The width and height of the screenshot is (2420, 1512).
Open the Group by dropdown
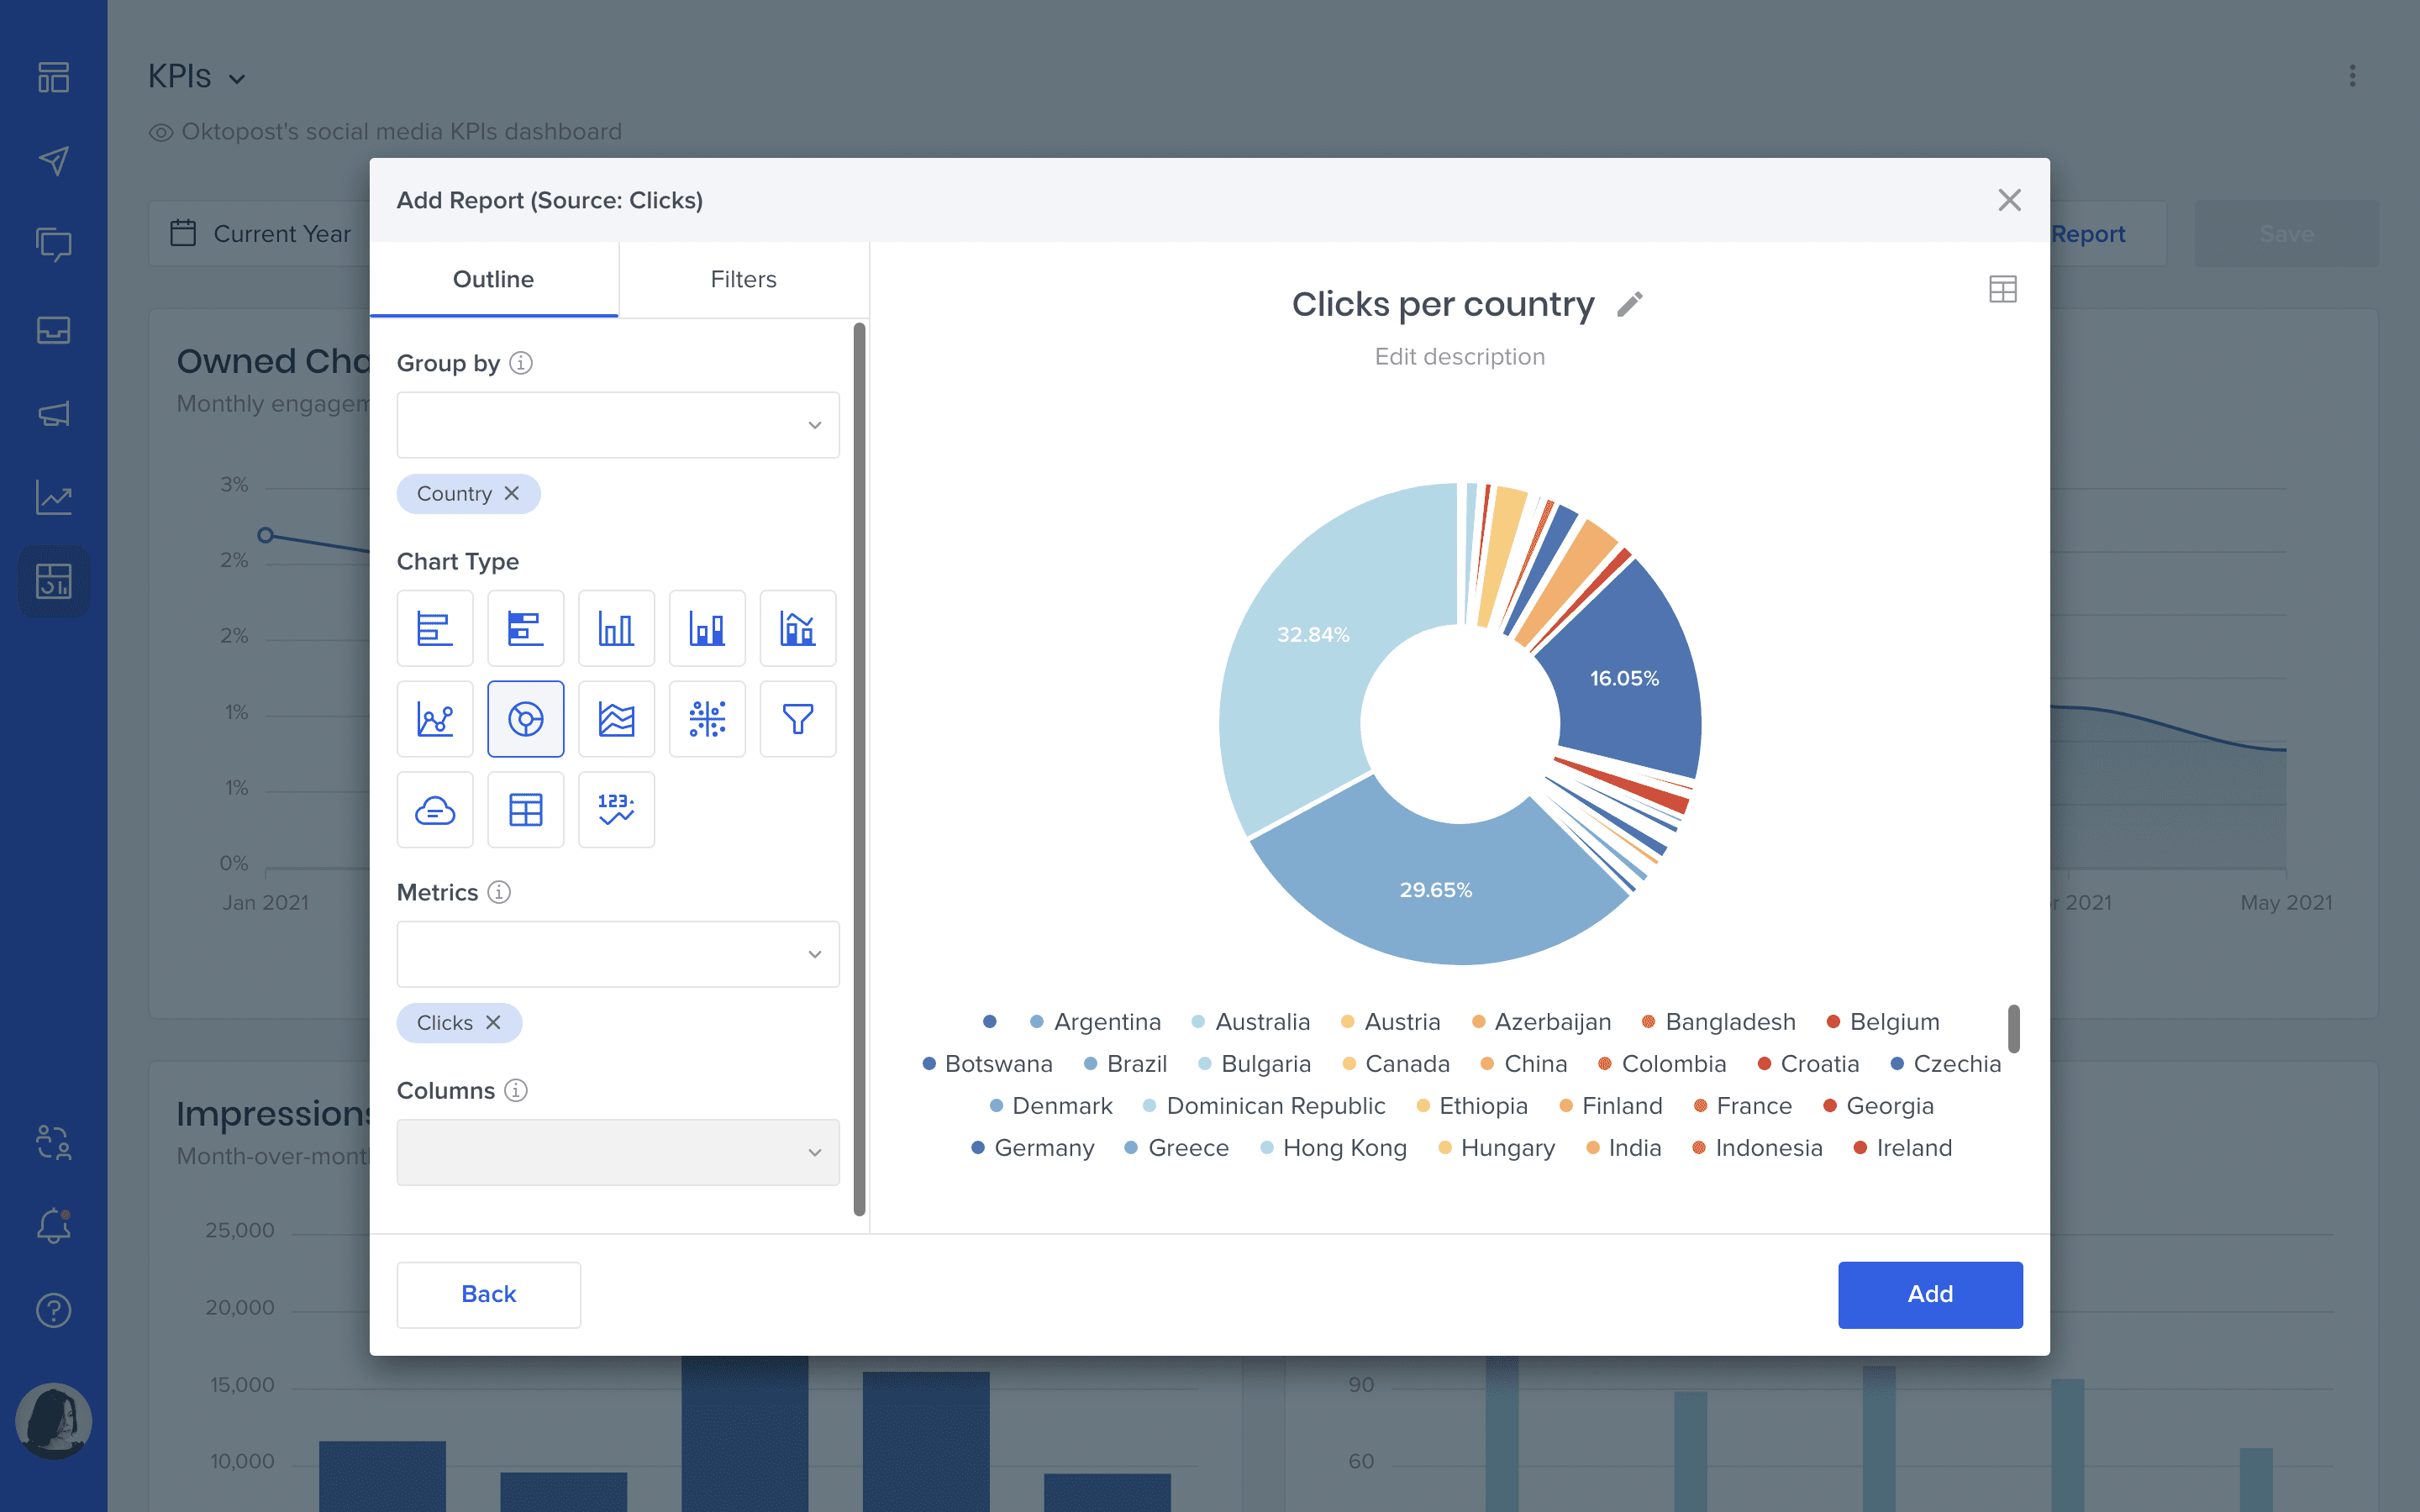click(x=617, y=424)
